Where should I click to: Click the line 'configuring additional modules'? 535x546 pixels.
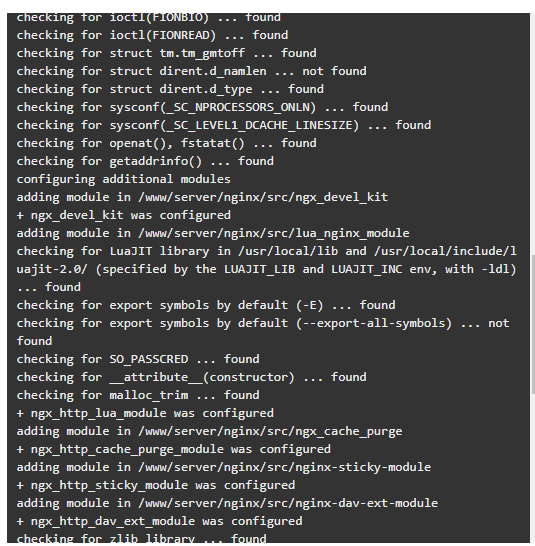coord(123,179)
